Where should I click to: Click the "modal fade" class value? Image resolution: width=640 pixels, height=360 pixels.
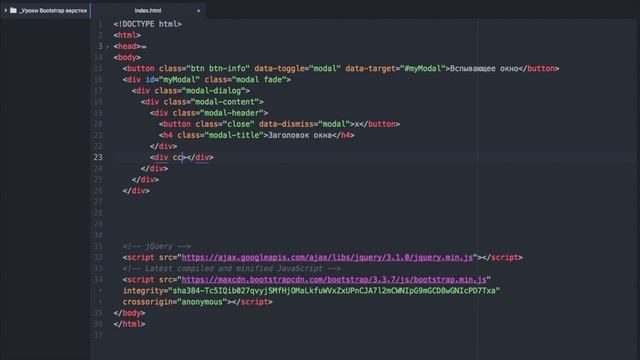(261, 80)
